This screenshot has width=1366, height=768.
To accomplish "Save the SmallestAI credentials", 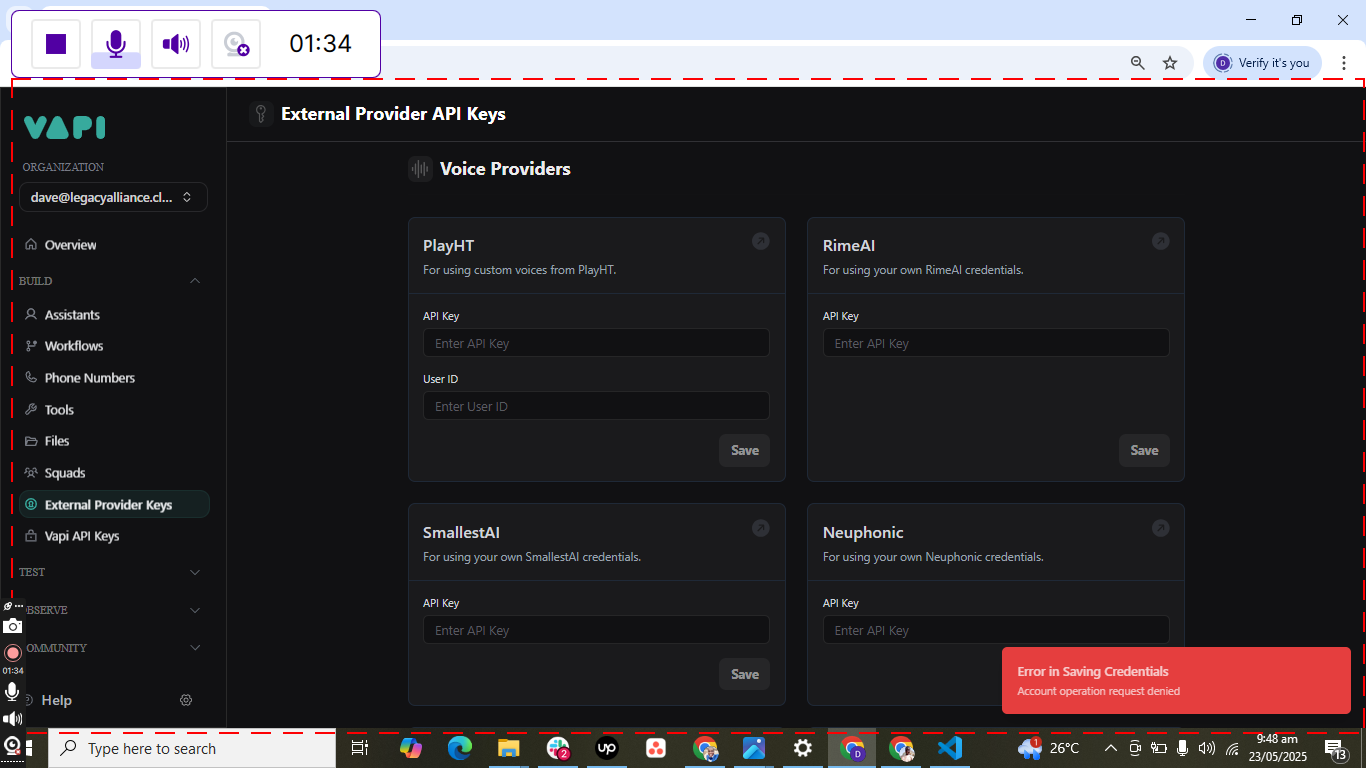I will [745, 674].
